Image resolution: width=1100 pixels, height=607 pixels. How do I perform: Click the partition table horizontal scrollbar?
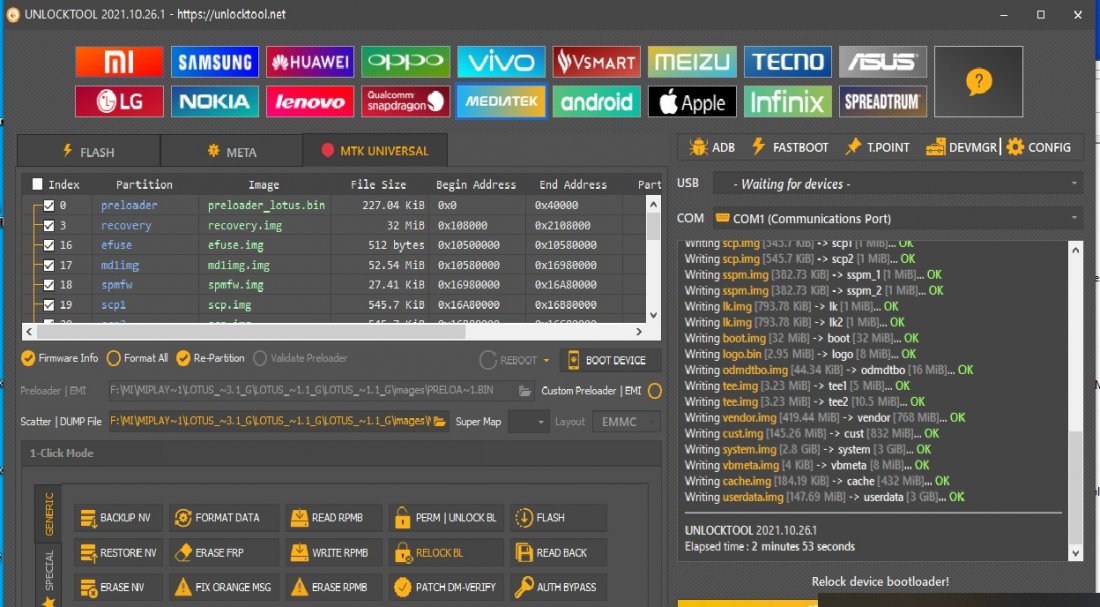[x=334, y=332]
